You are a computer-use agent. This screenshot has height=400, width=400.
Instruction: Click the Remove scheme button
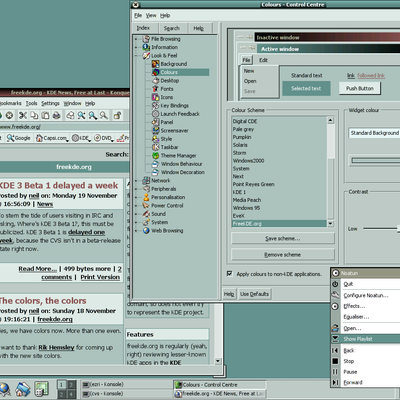coord(283,255)
